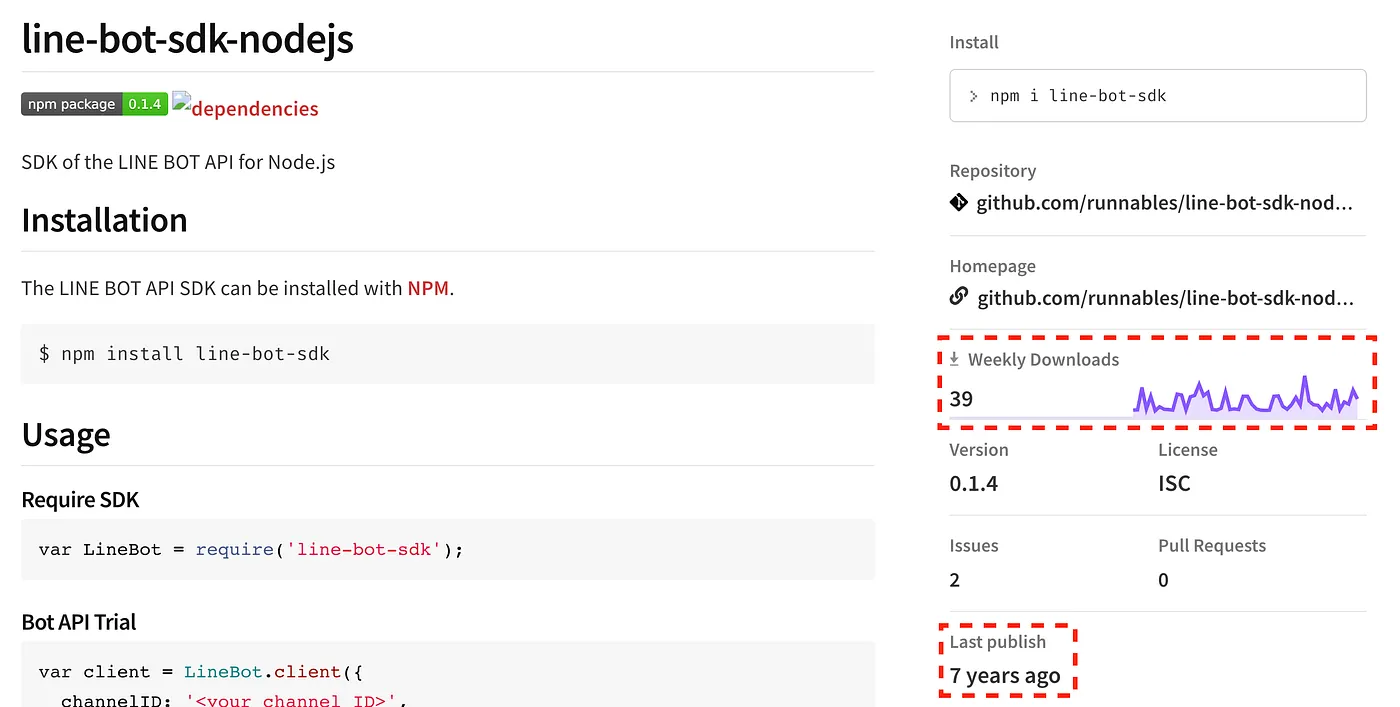Click the homepage chain-link icon
Image resolution: width=1400 pixels, height=707 pixels.
(959, 296)
